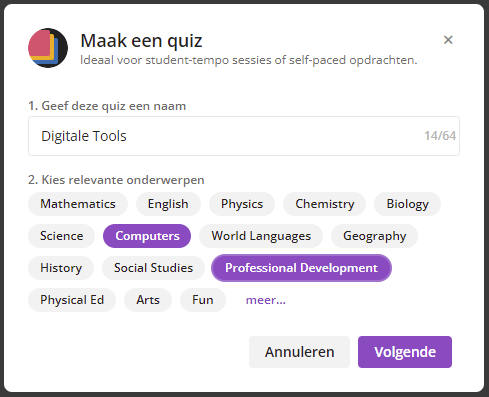
Task: Click the Annuleren button
Action: [299, 352]
